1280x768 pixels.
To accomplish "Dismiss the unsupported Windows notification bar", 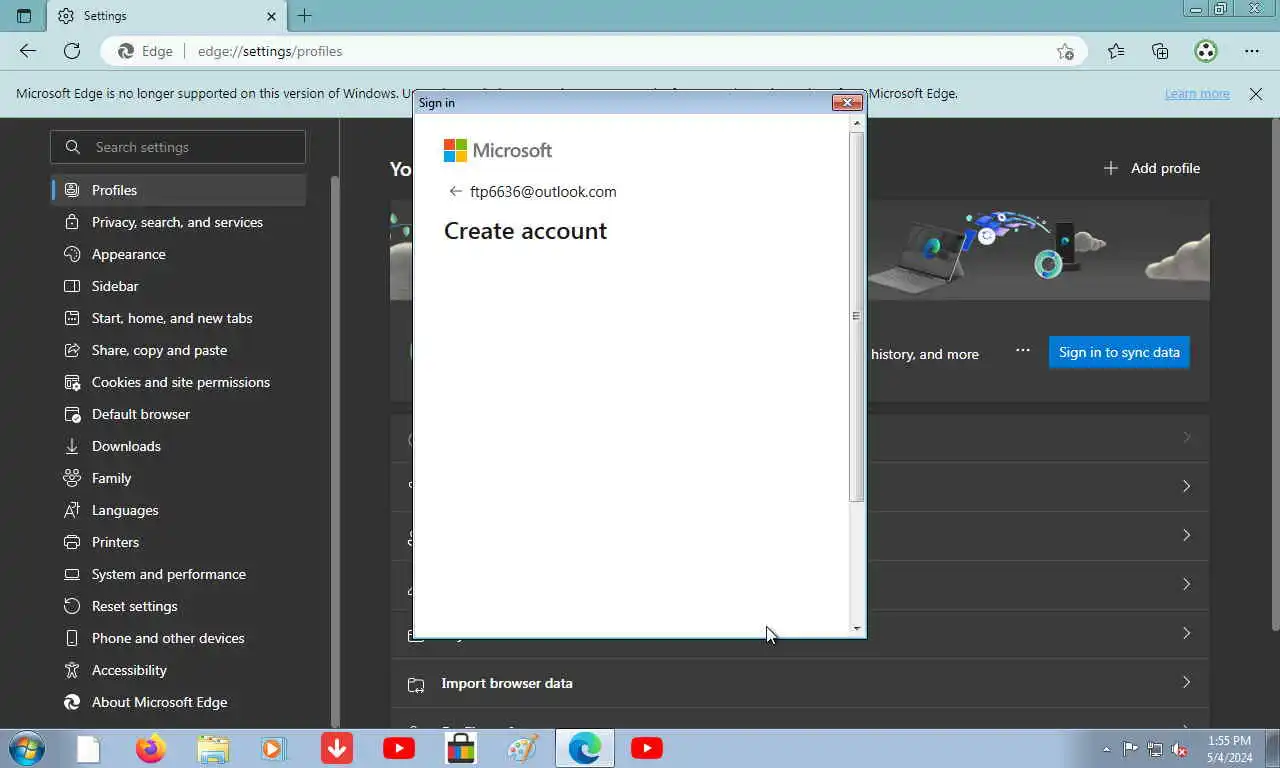I will (1256, 94).
